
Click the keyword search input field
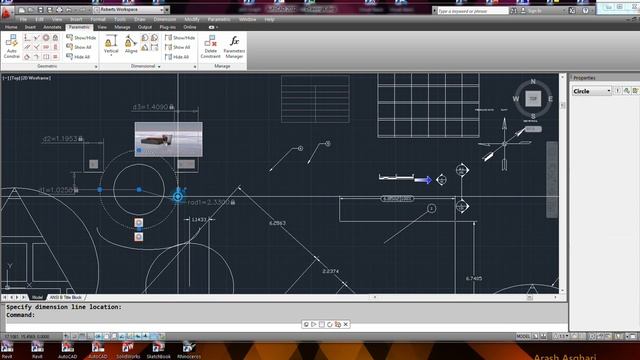coord(473,11)
